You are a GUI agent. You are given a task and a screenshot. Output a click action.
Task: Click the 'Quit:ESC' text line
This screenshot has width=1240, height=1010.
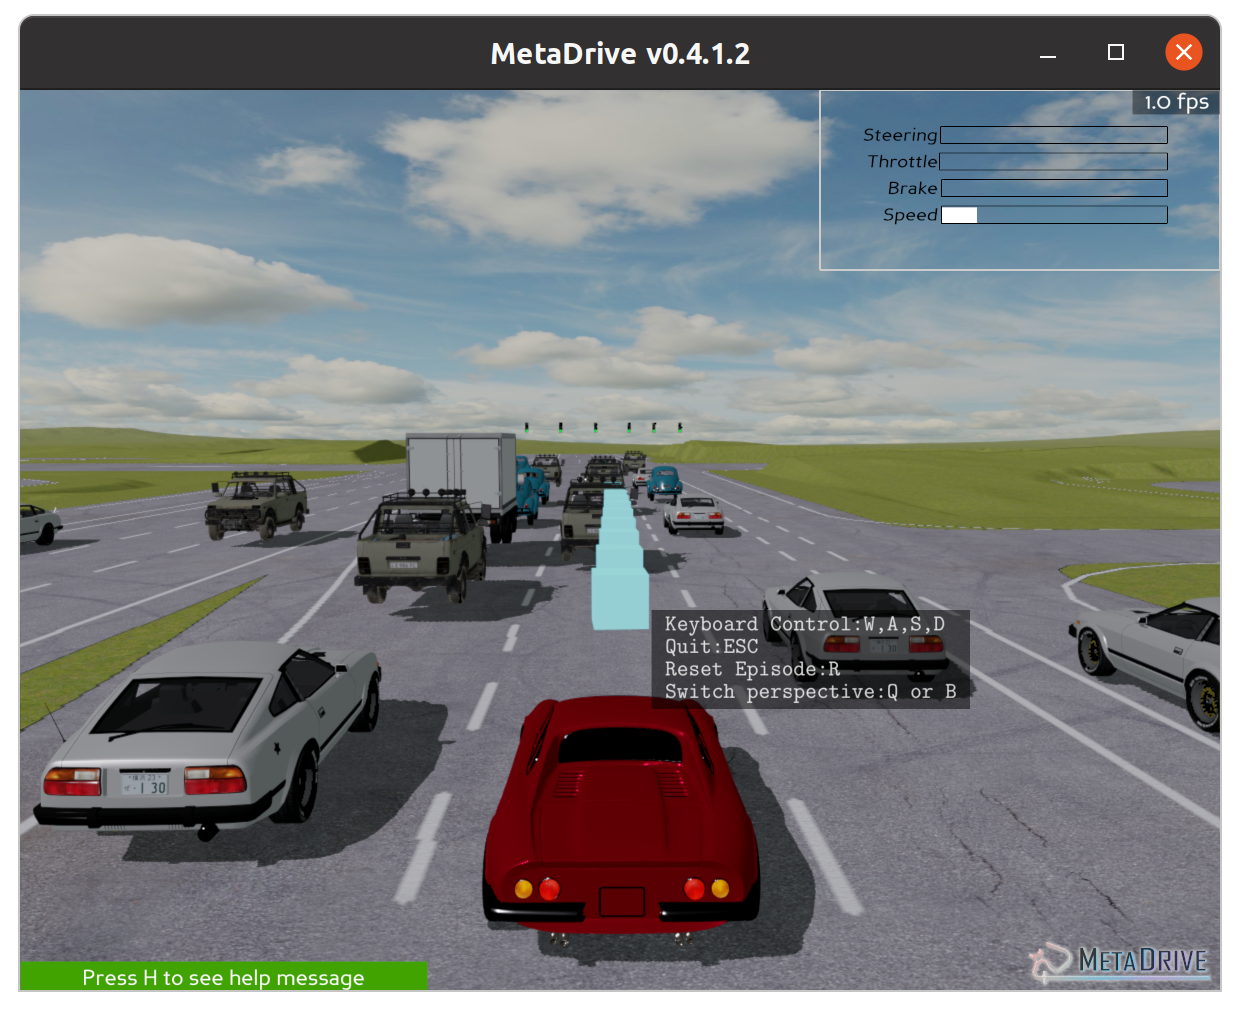(x=712, y=647)
